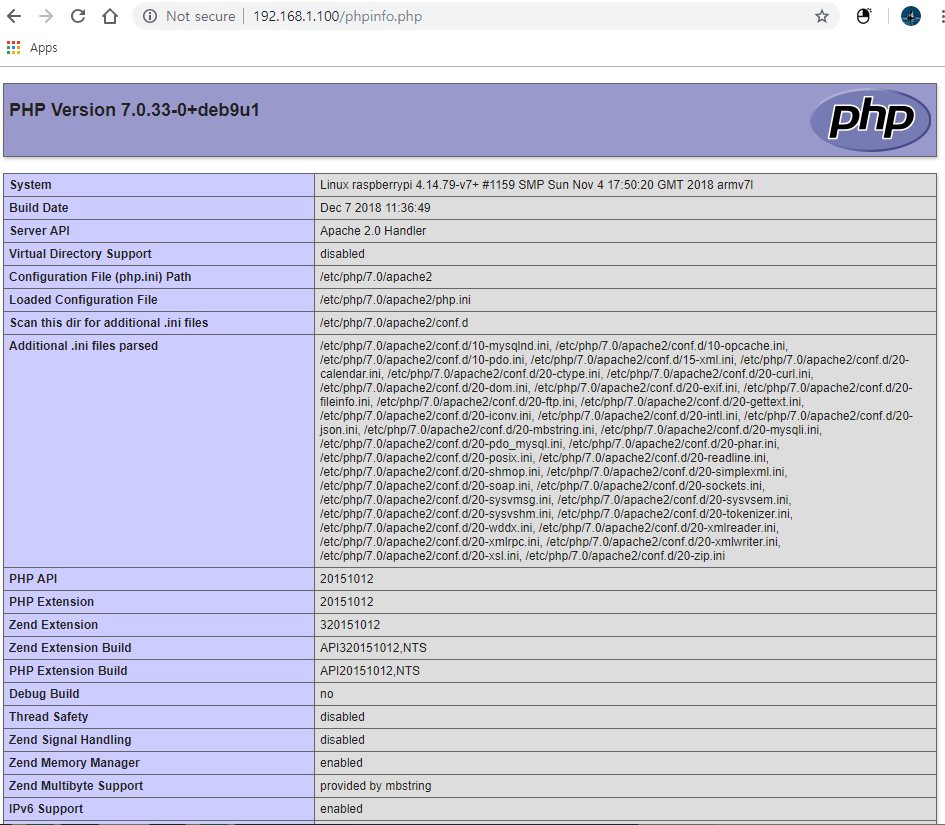Image resolution: width=945 pixels, height=825 pixels.
Task: Click the Zend Signal Handling label
Action: point(70,739)
